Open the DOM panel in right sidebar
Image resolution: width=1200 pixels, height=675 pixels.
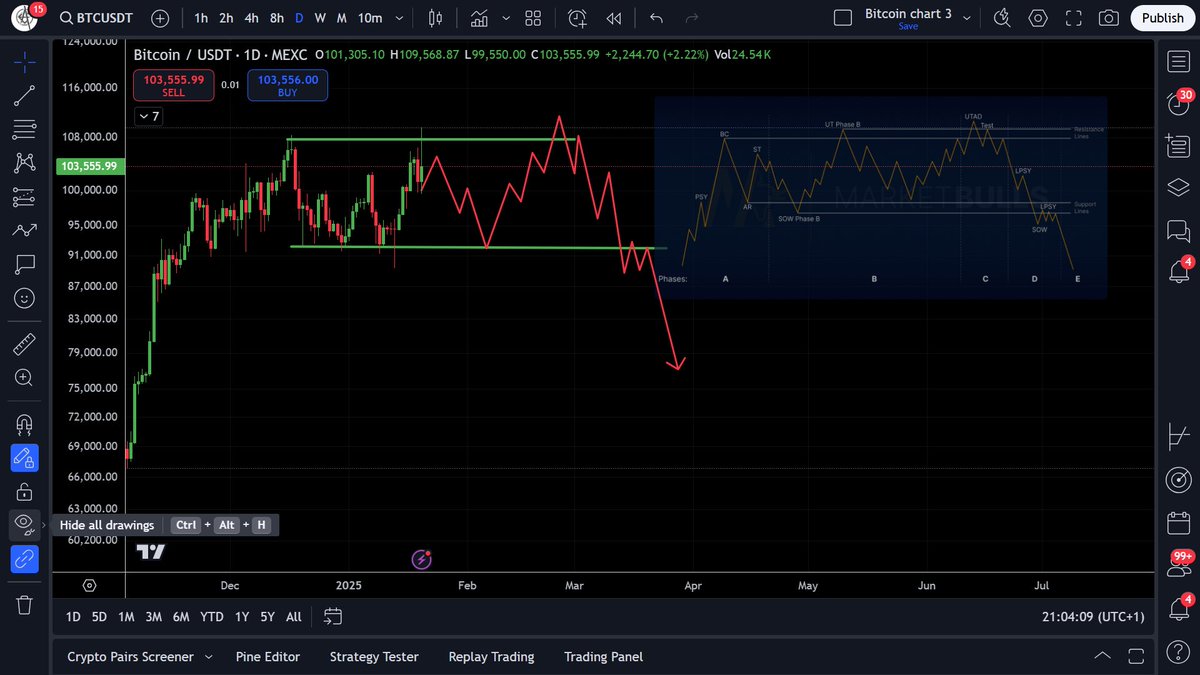point(1177,438)
